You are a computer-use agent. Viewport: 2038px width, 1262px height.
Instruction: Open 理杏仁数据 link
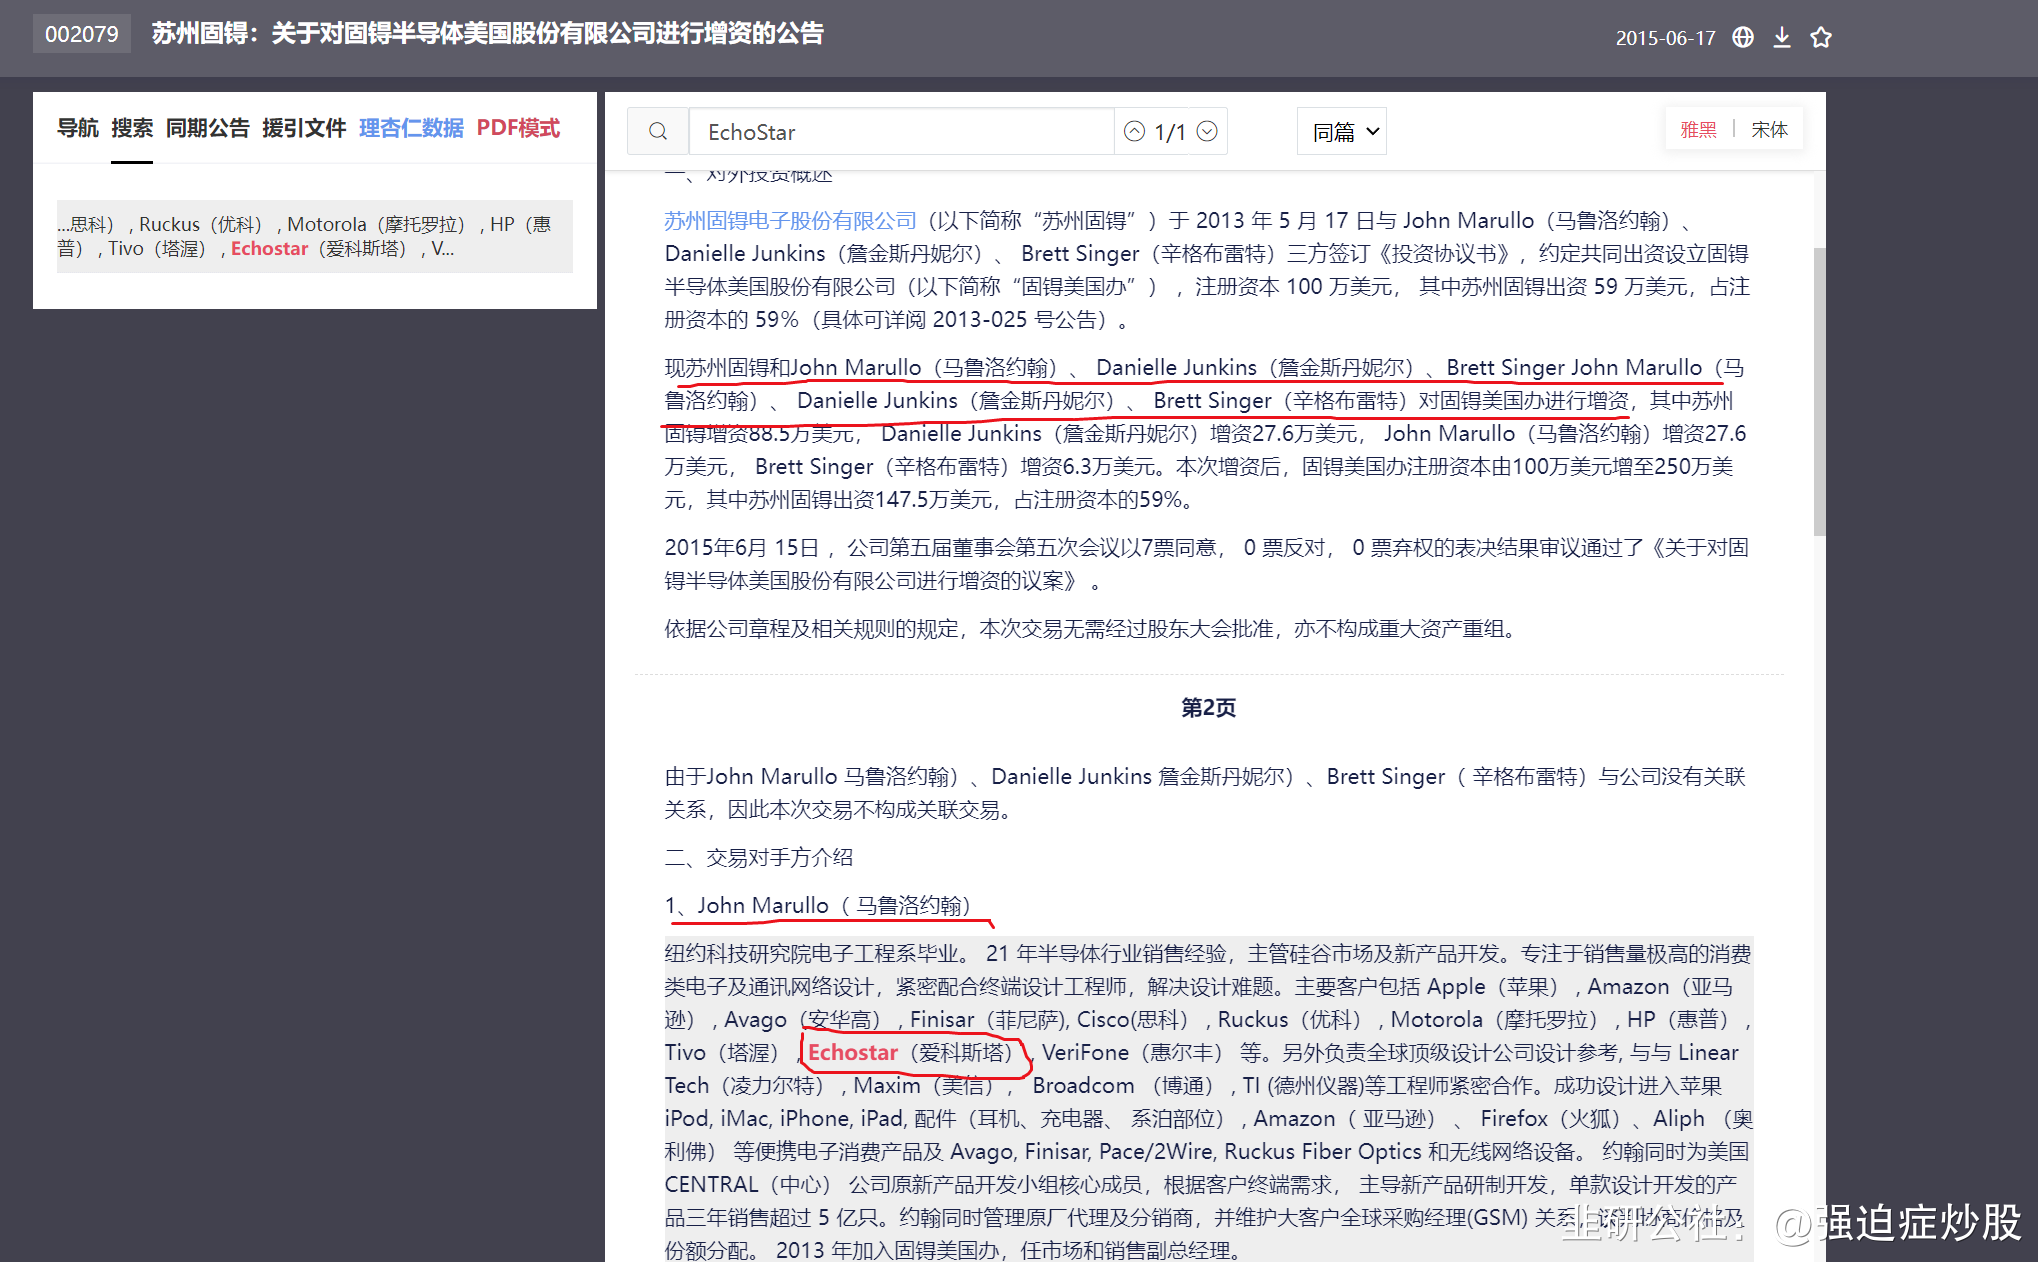coord(411,128)
